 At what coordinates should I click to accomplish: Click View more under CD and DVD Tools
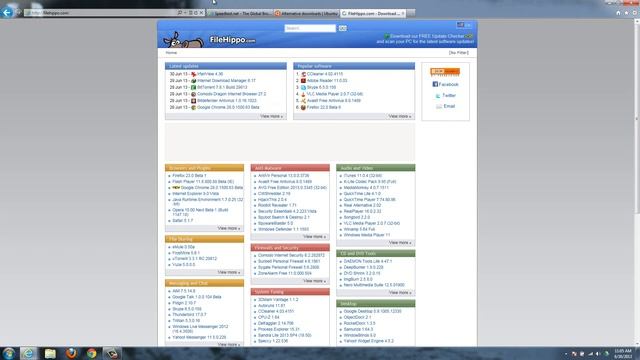(400, 293)
